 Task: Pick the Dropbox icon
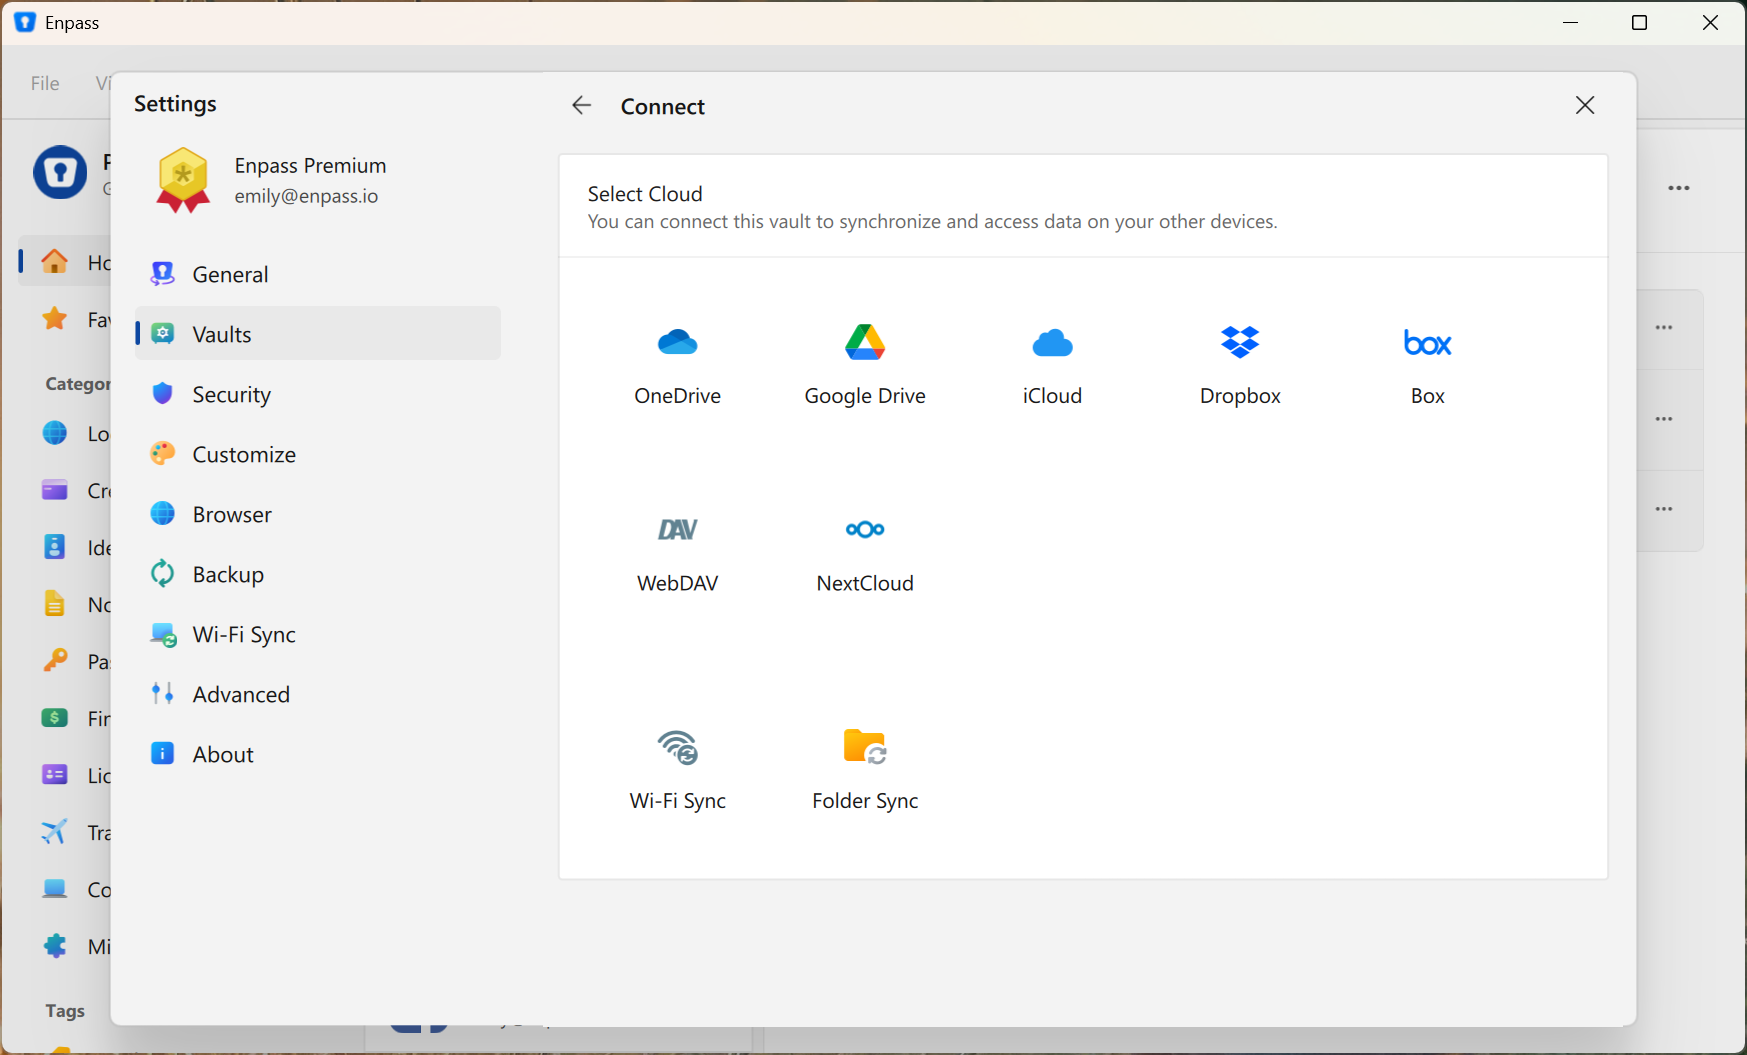pos(1240,343)
